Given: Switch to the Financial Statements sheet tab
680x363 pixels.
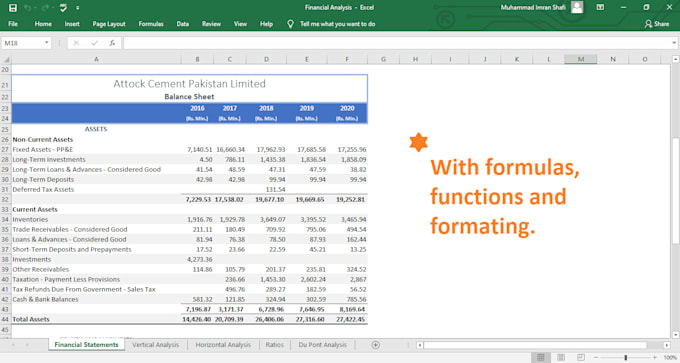Looking at the screenshot, I should pos(86,345).
